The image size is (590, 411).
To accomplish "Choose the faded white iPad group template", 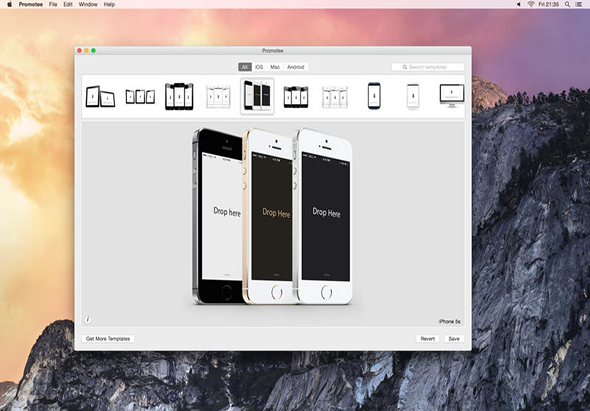I will 218,96.
